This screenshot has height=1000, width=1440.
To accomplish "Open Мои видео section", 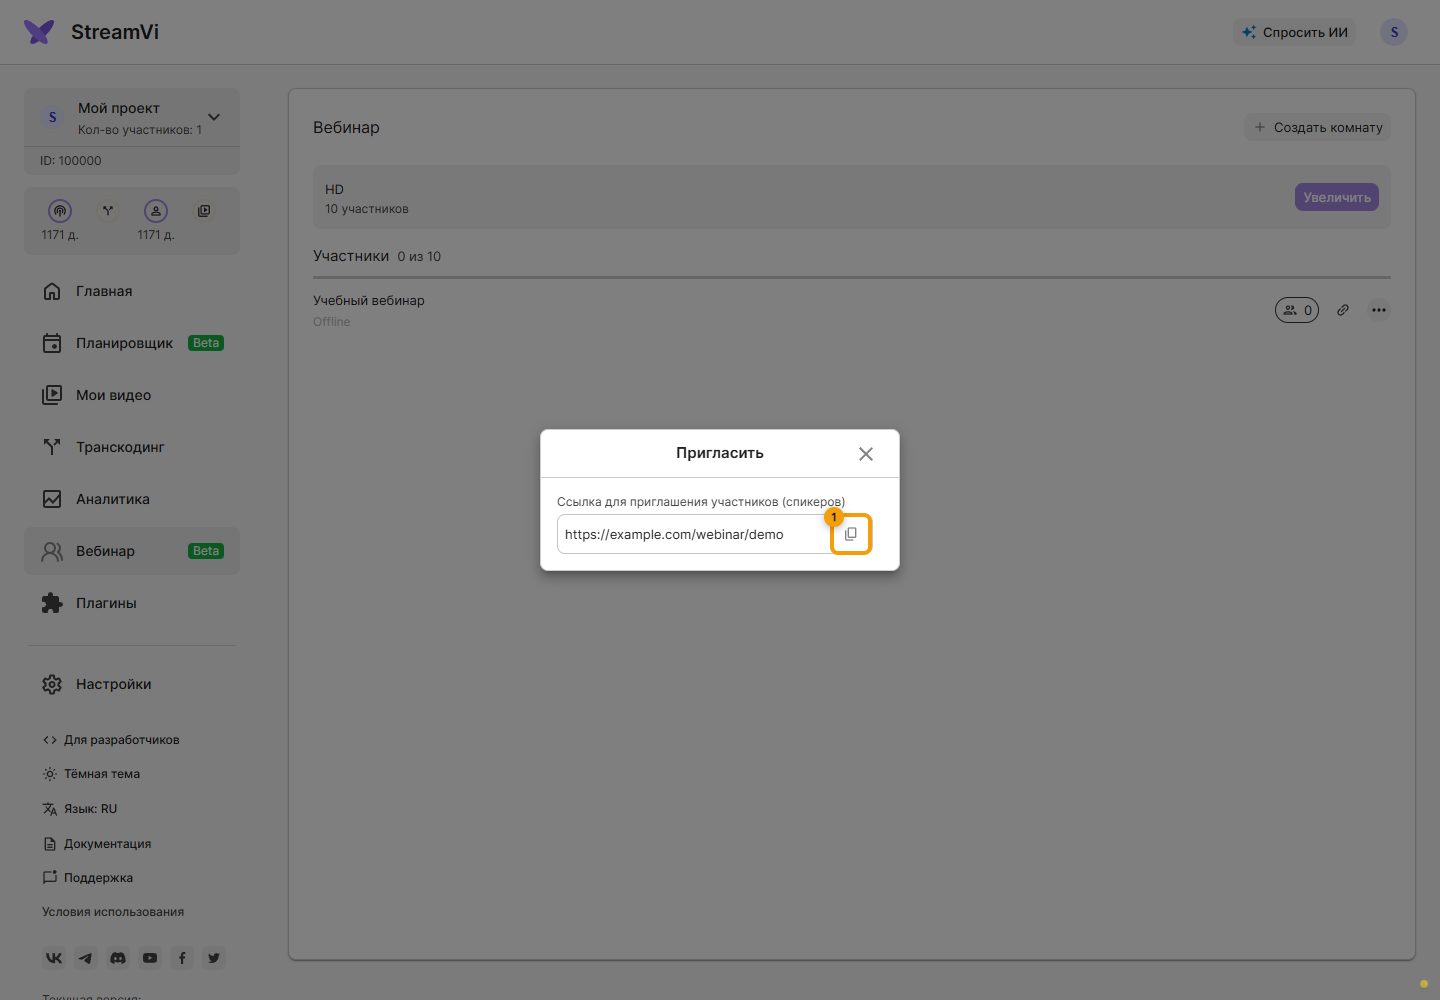I will tap(132, 395).
